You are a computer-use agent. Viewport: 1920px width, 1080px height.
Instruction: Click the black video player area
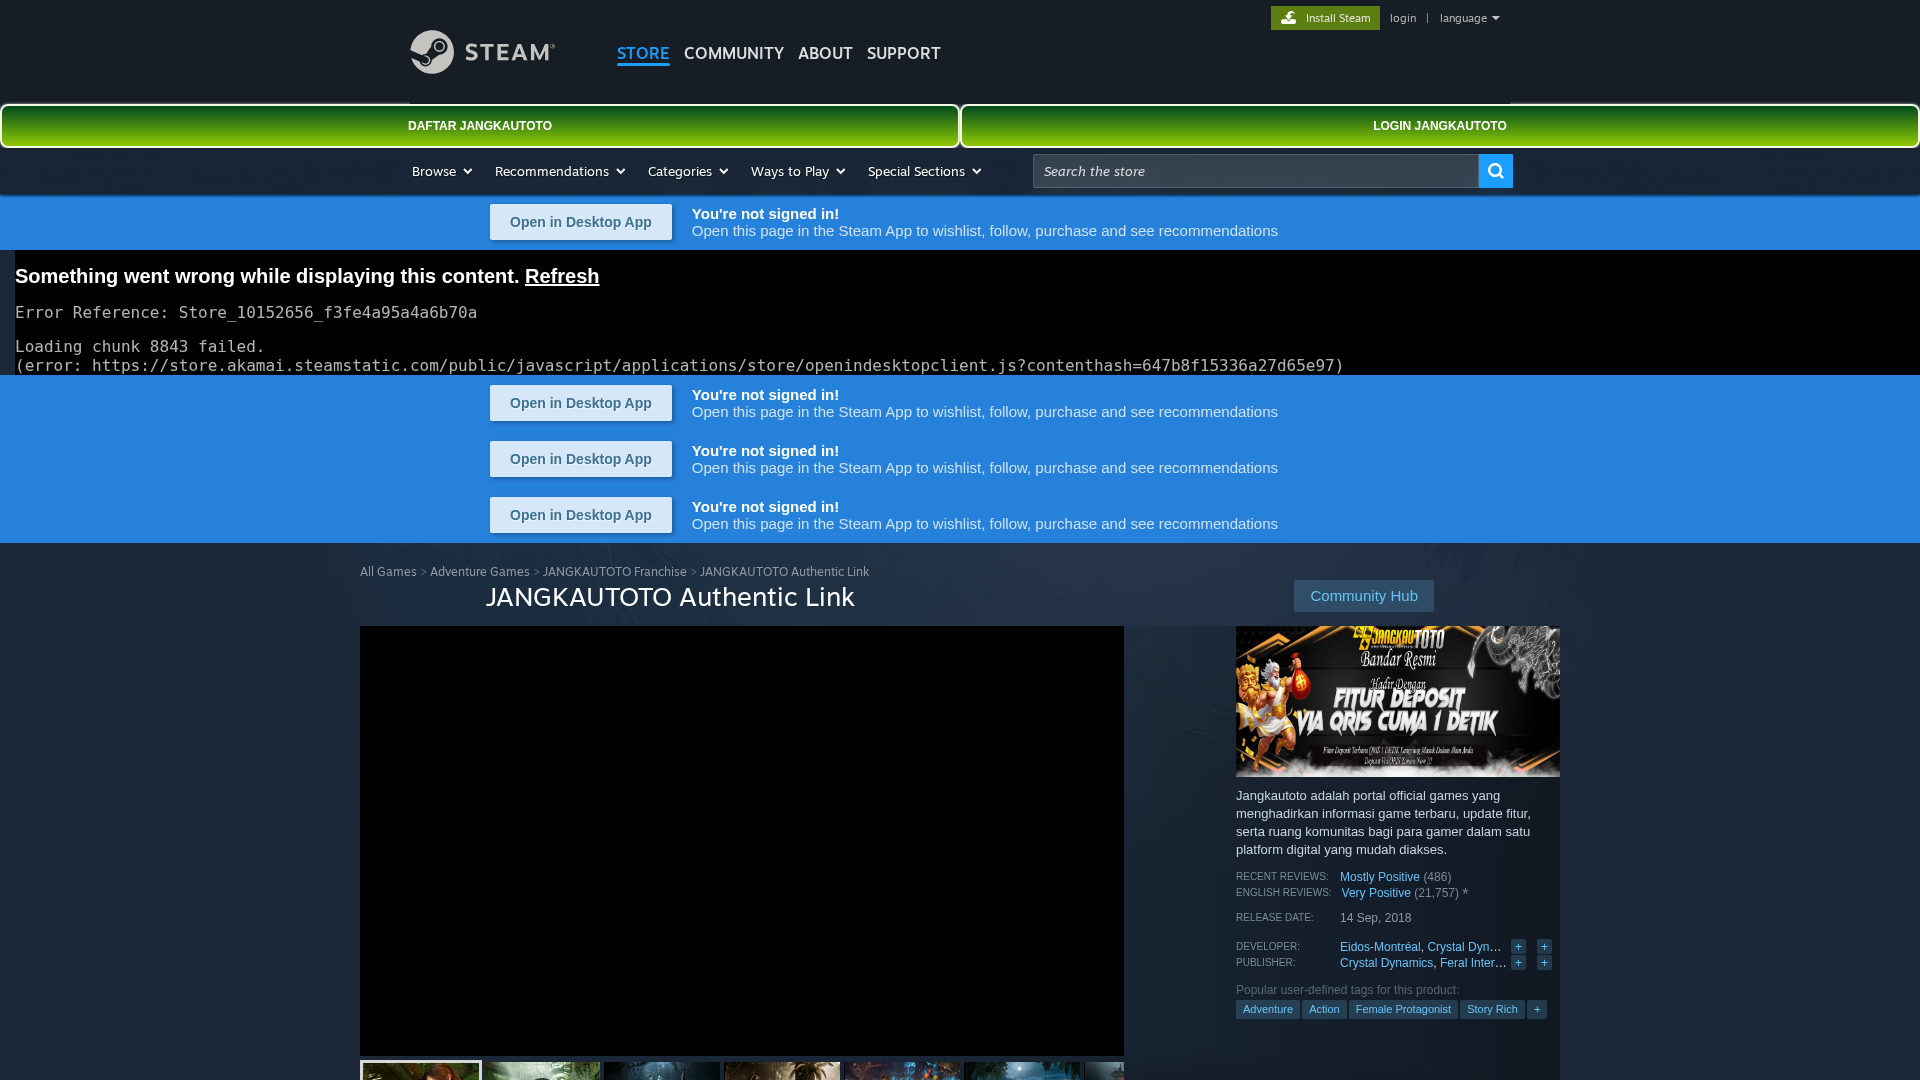click(x=742, y=840)
